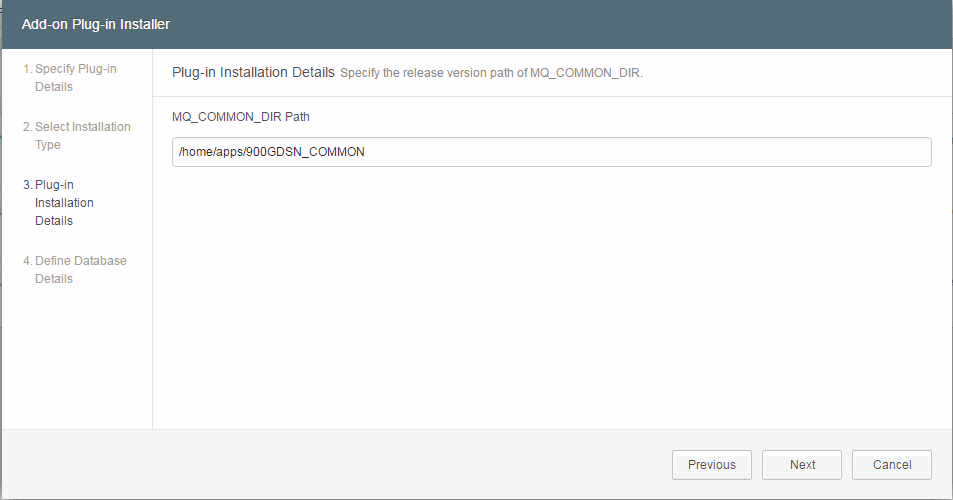The width and height of the screenshot is (953, 500).
Task: Focus the MQ_COMMON_DIR Path input field
Action: pyautogui.click(x=551, y=152)
